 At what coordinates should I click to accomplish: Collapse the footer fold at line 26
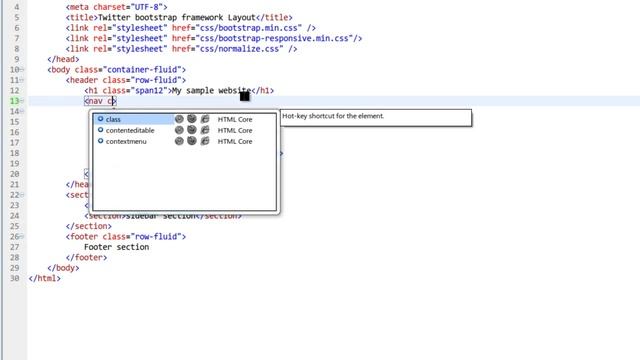[22, 236]
